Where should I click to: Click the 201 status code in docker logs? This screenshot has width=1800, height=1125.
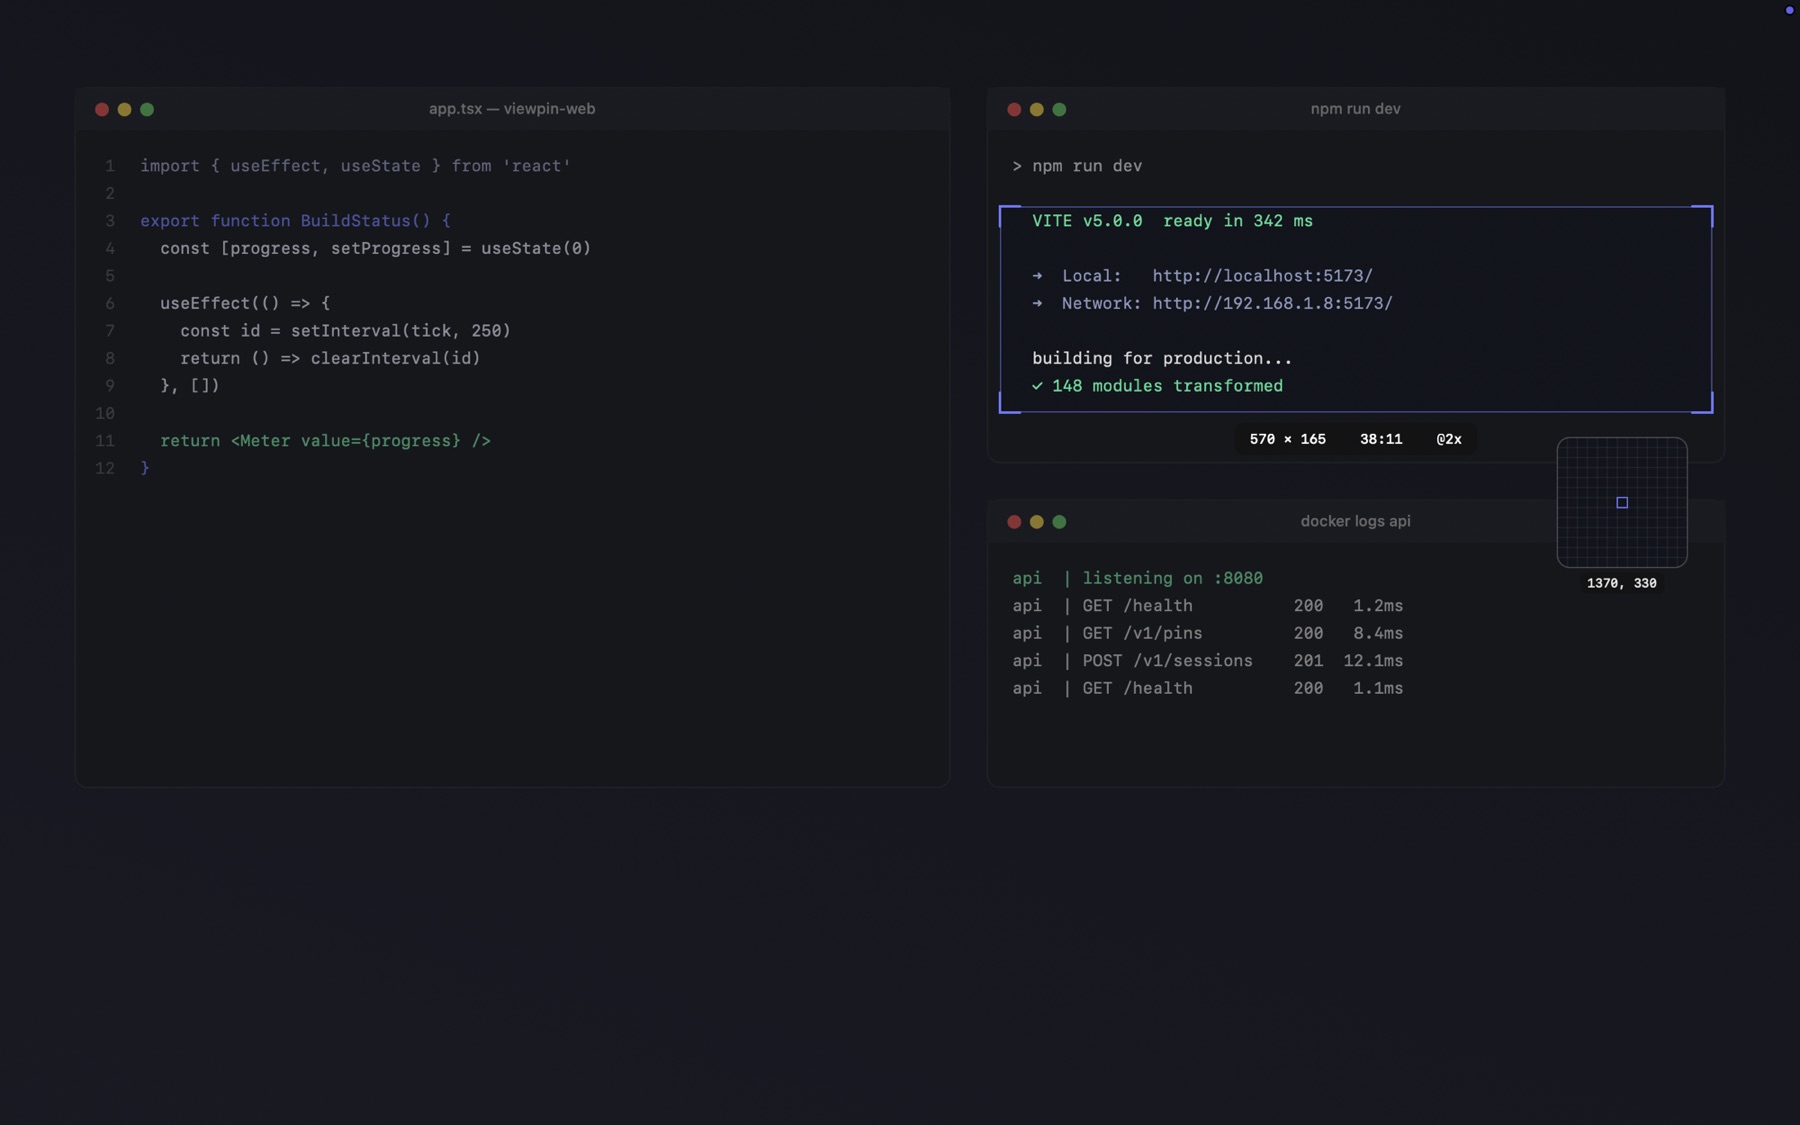1308,661
